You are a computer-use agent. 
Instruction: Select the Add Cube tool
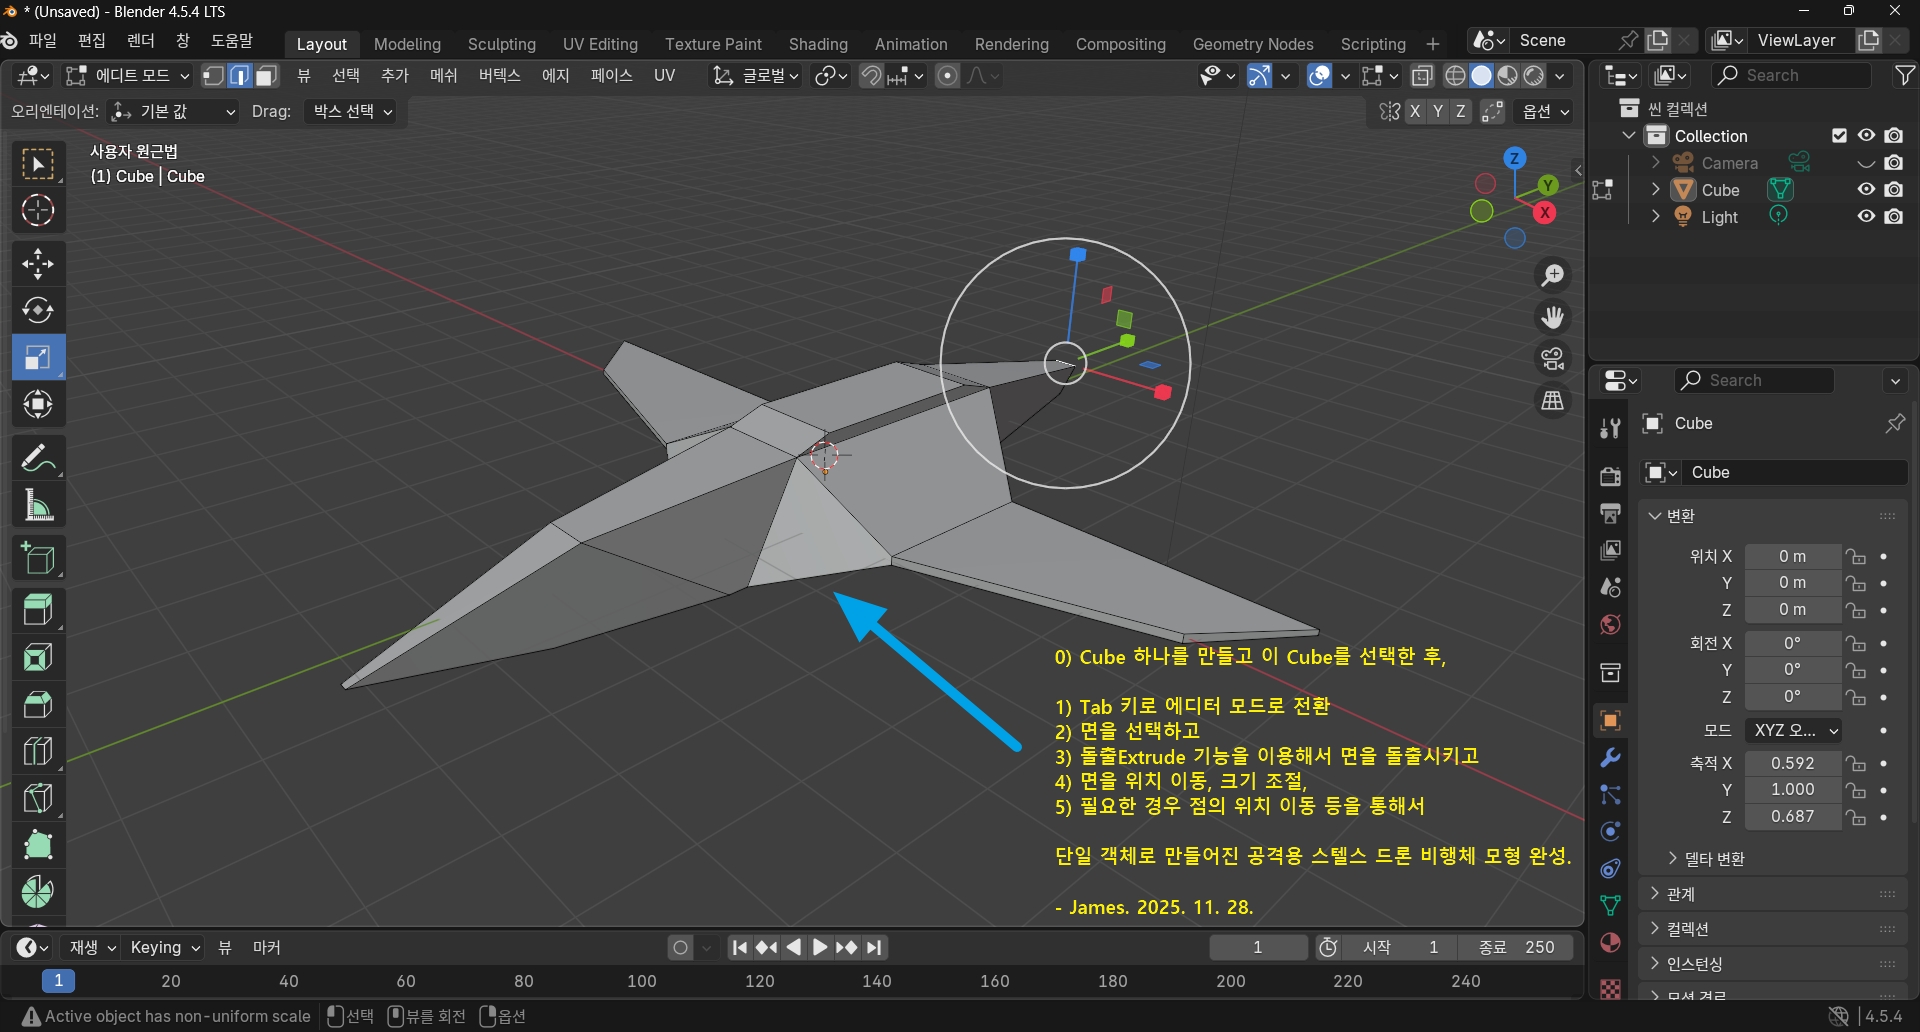38,558
